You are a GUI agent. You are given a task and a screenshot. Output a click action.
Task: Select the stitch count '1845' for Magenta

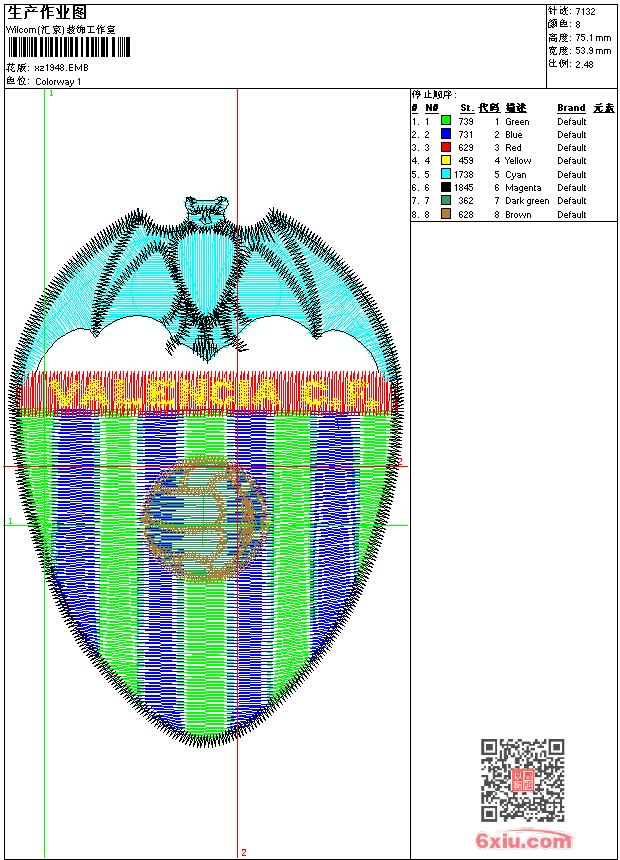(464, 188)
